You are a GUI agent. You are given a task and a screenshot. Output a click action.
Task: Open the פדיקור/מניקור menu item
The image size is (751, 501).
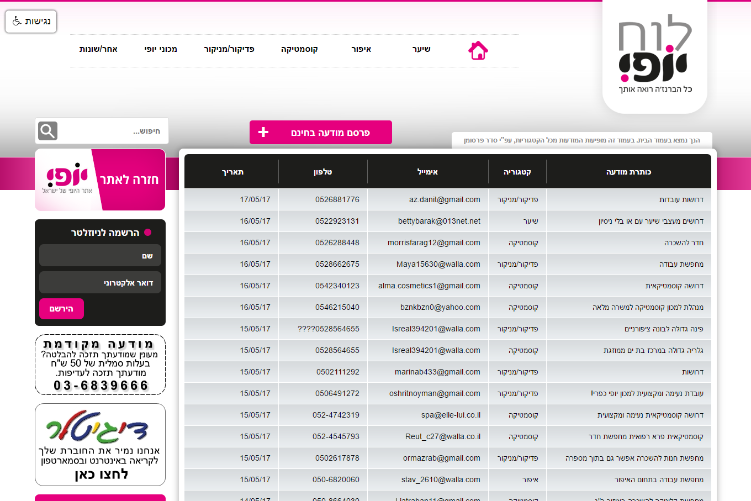[229, 49]
